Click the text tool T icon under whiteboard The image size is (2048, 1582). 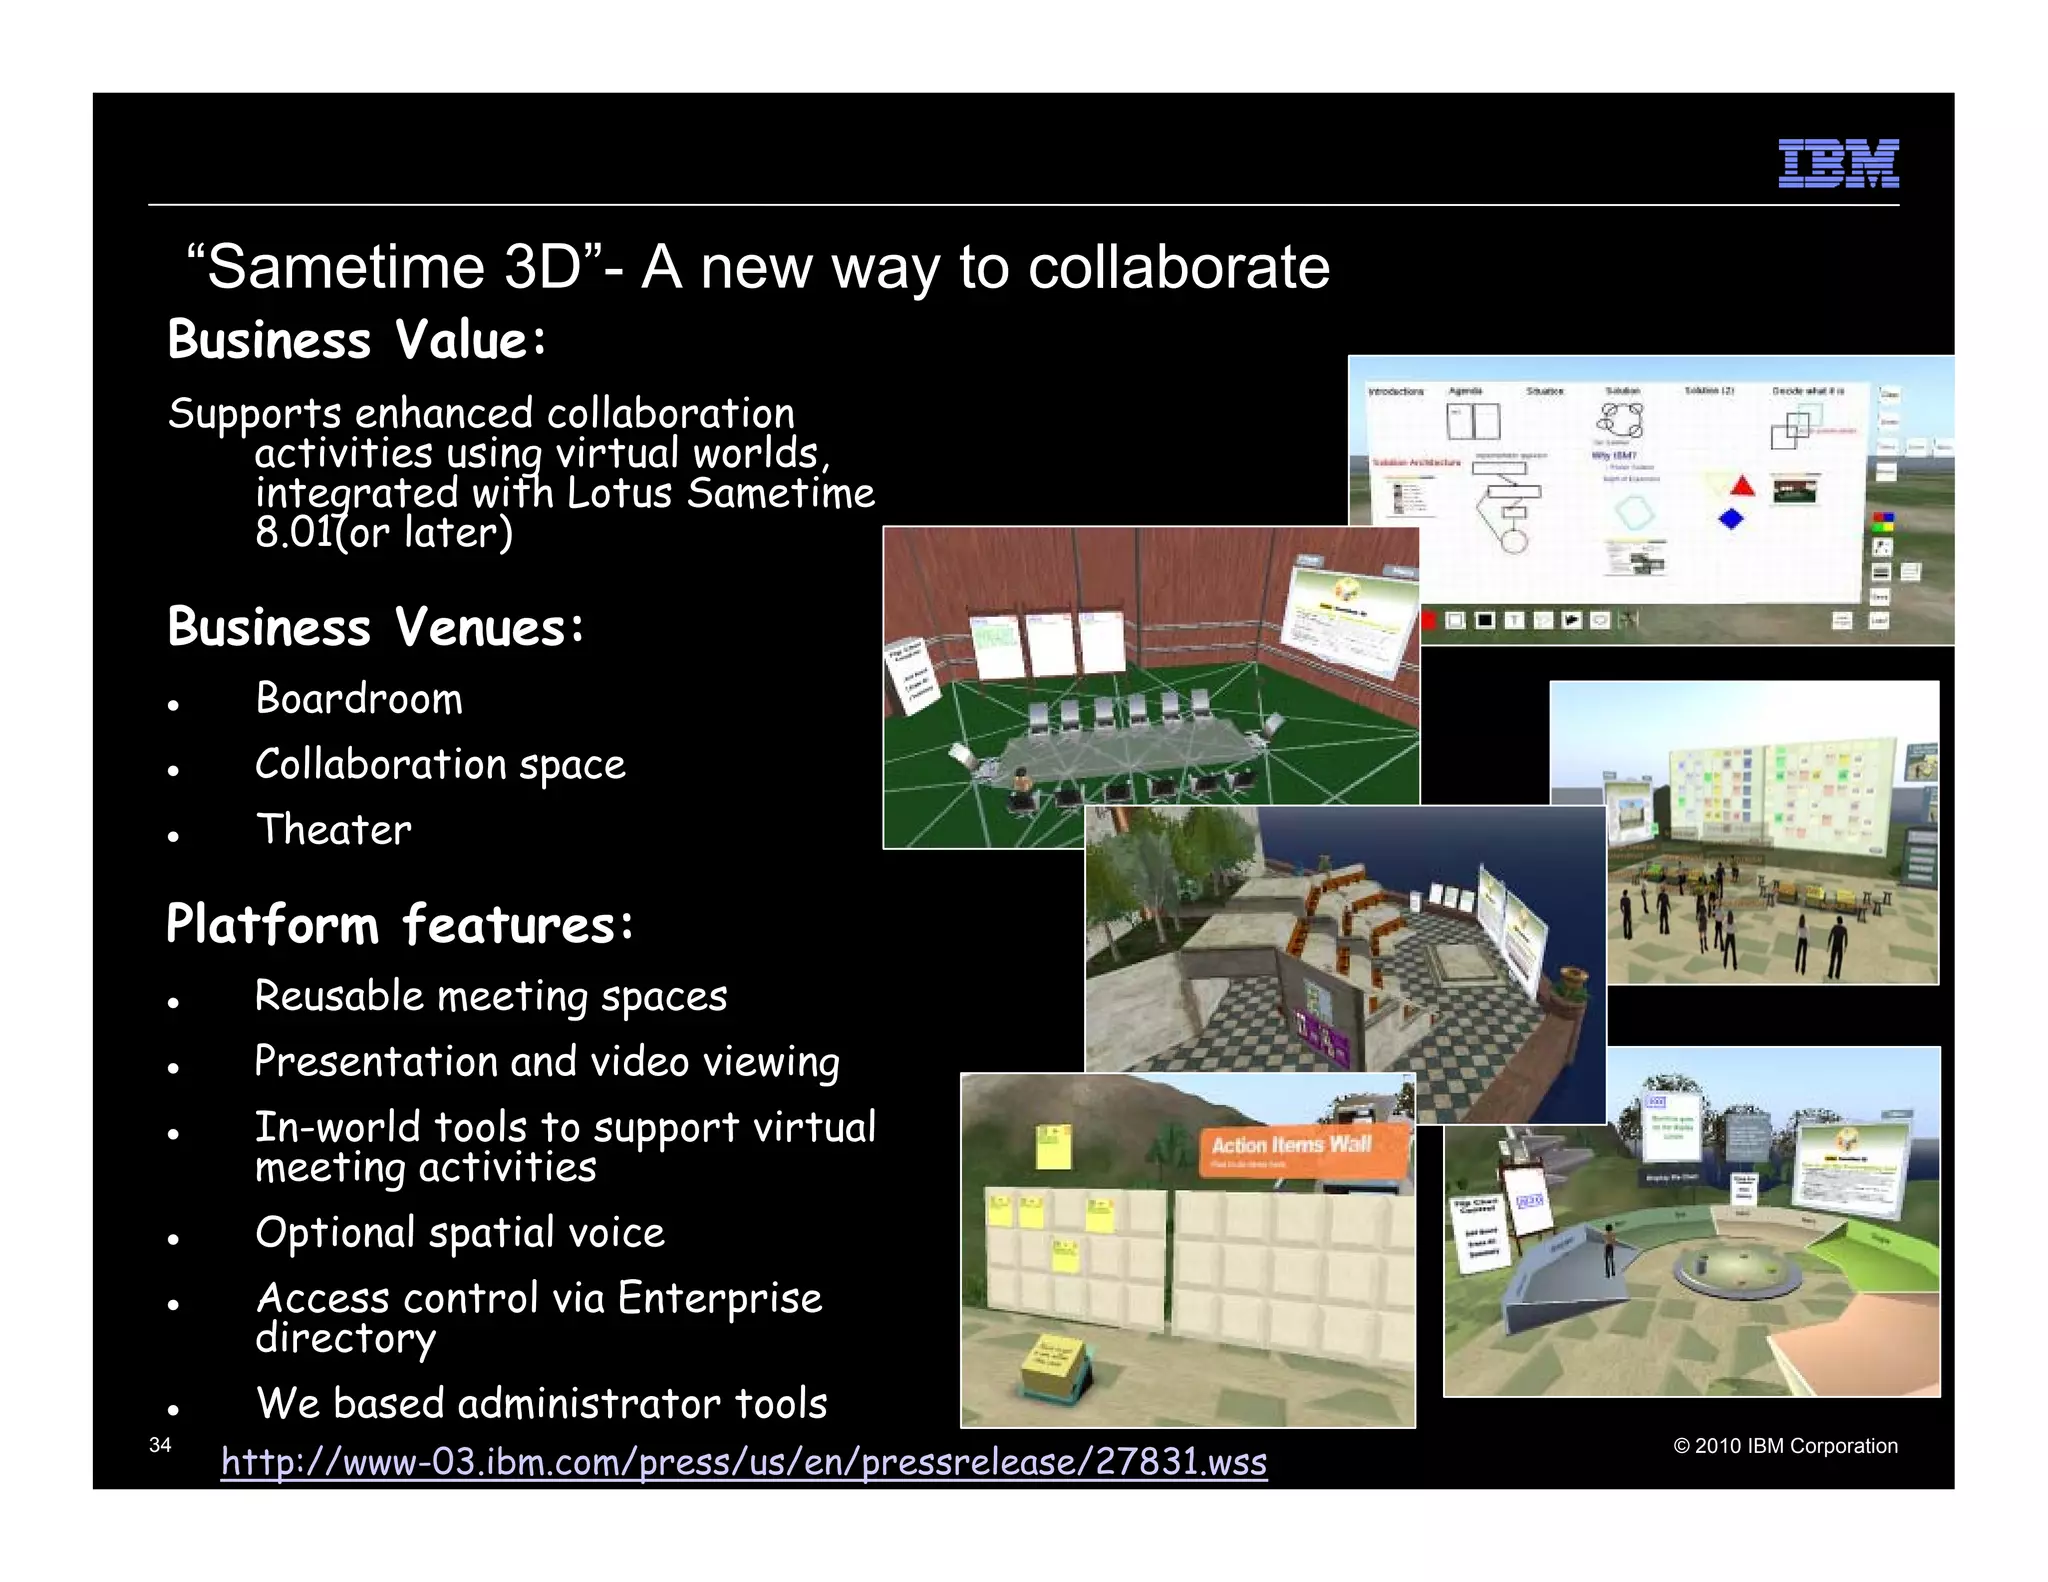tap(1515, 620)
